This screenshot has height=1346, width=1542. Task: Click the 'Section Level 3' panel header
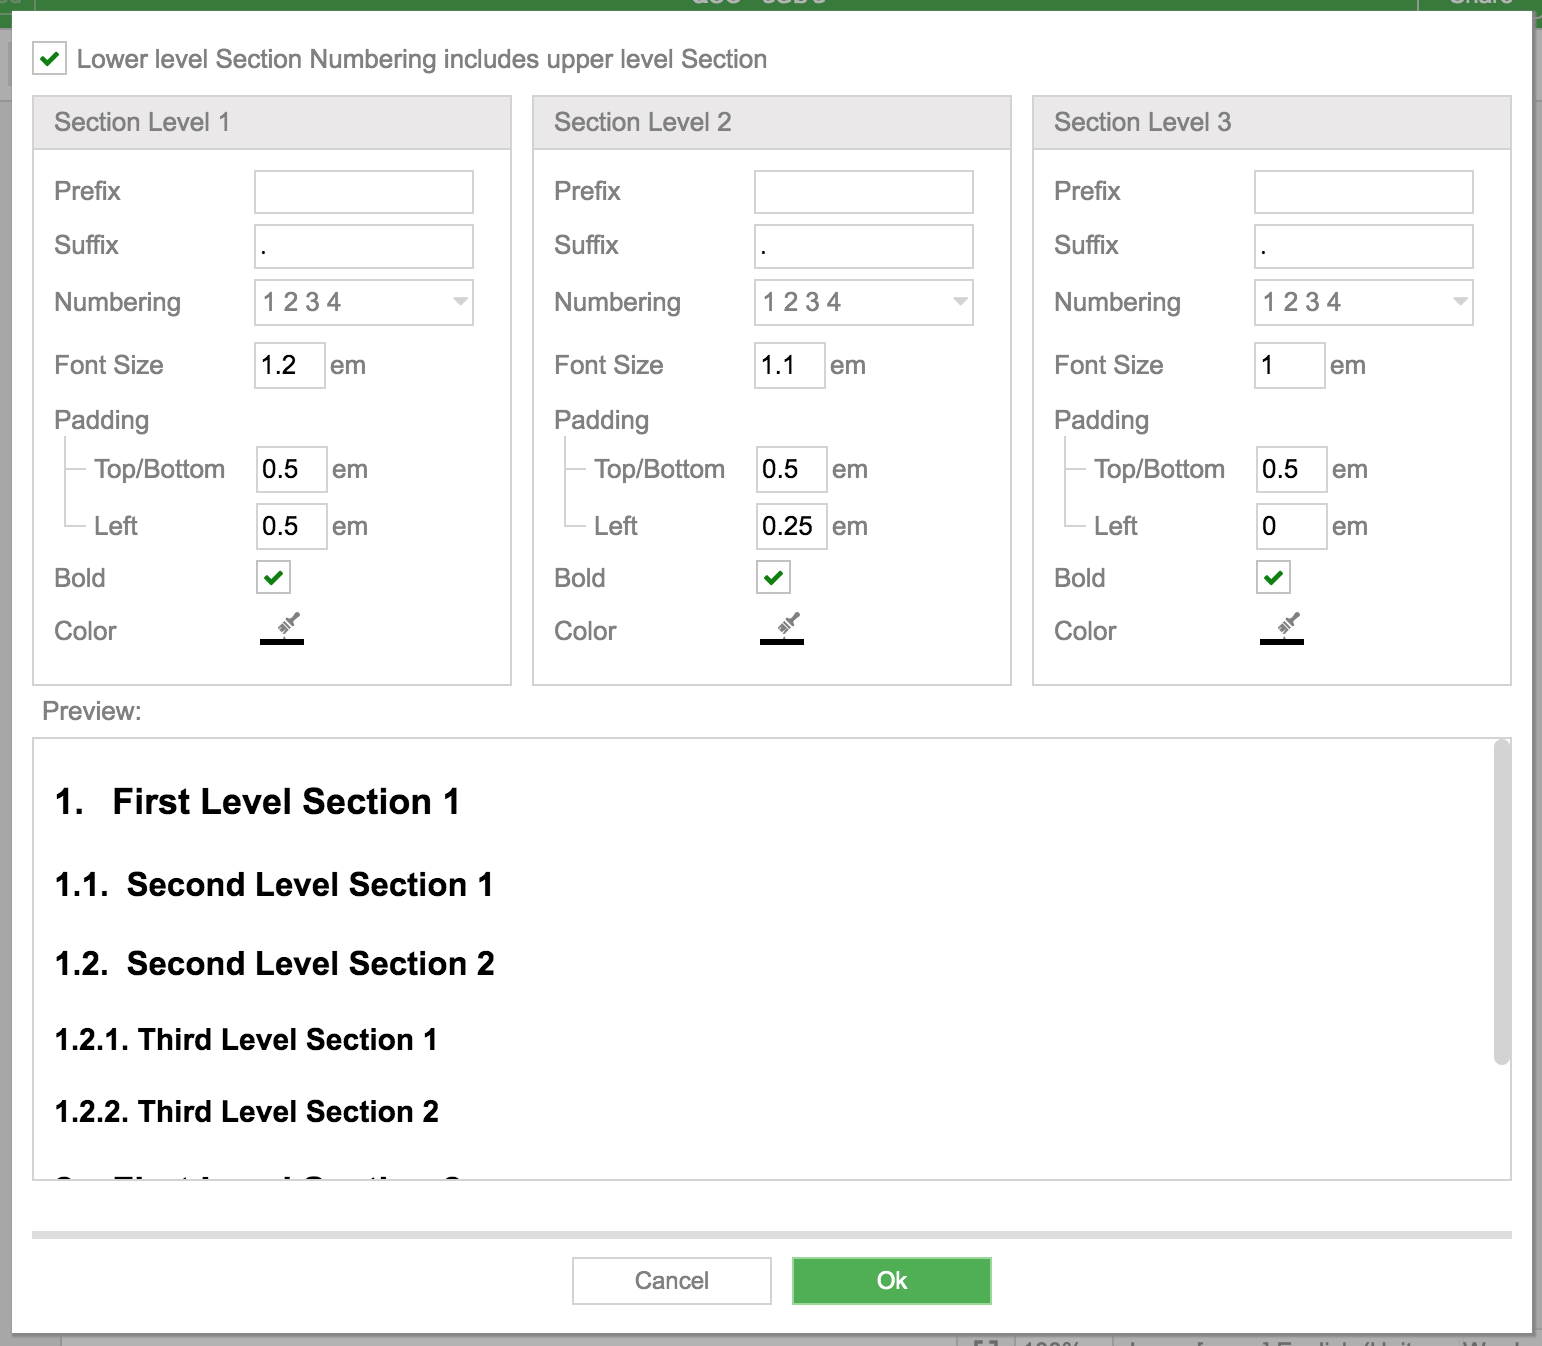pos(1272,123)
